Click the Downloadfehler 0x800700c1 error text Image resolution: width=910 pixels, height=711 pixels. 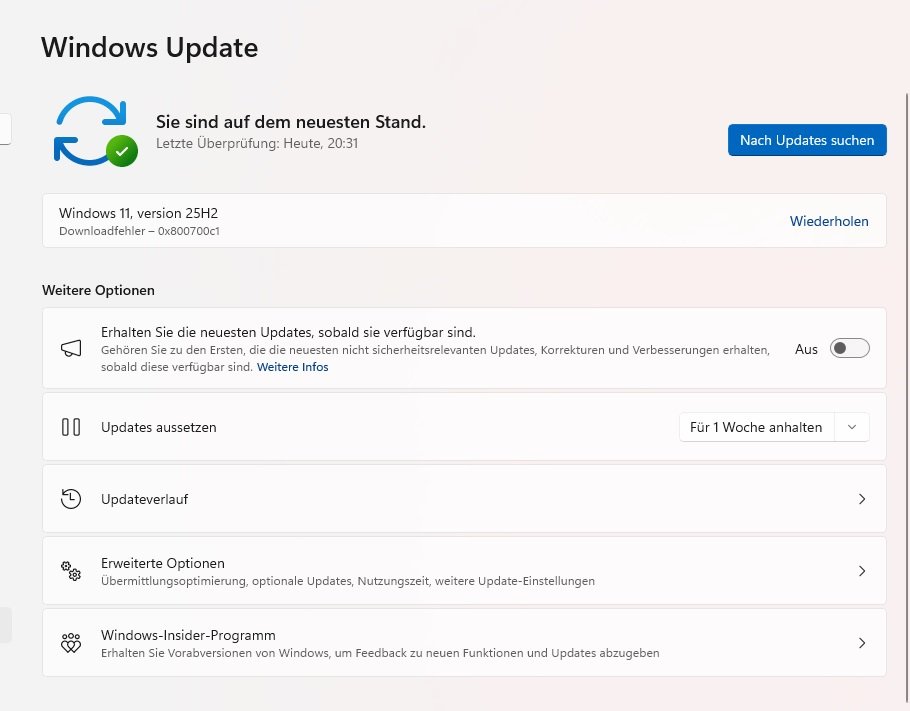pyautogui.click(x=139, y=231)
